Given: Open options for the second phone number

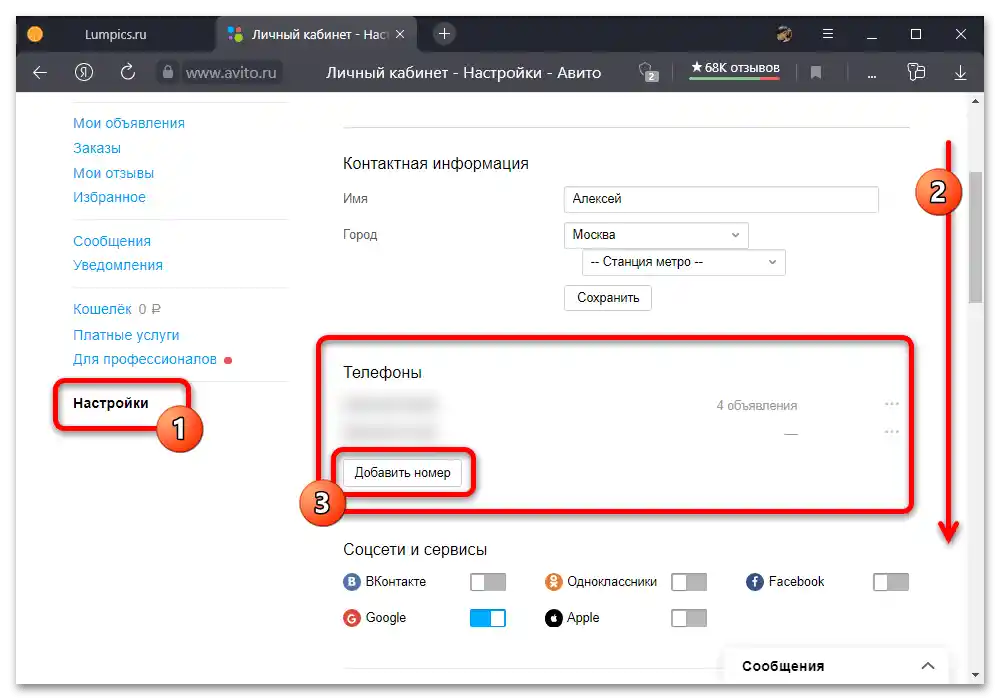Looking at the screenshot, I should pyautogui.click(x=892, y=432).
